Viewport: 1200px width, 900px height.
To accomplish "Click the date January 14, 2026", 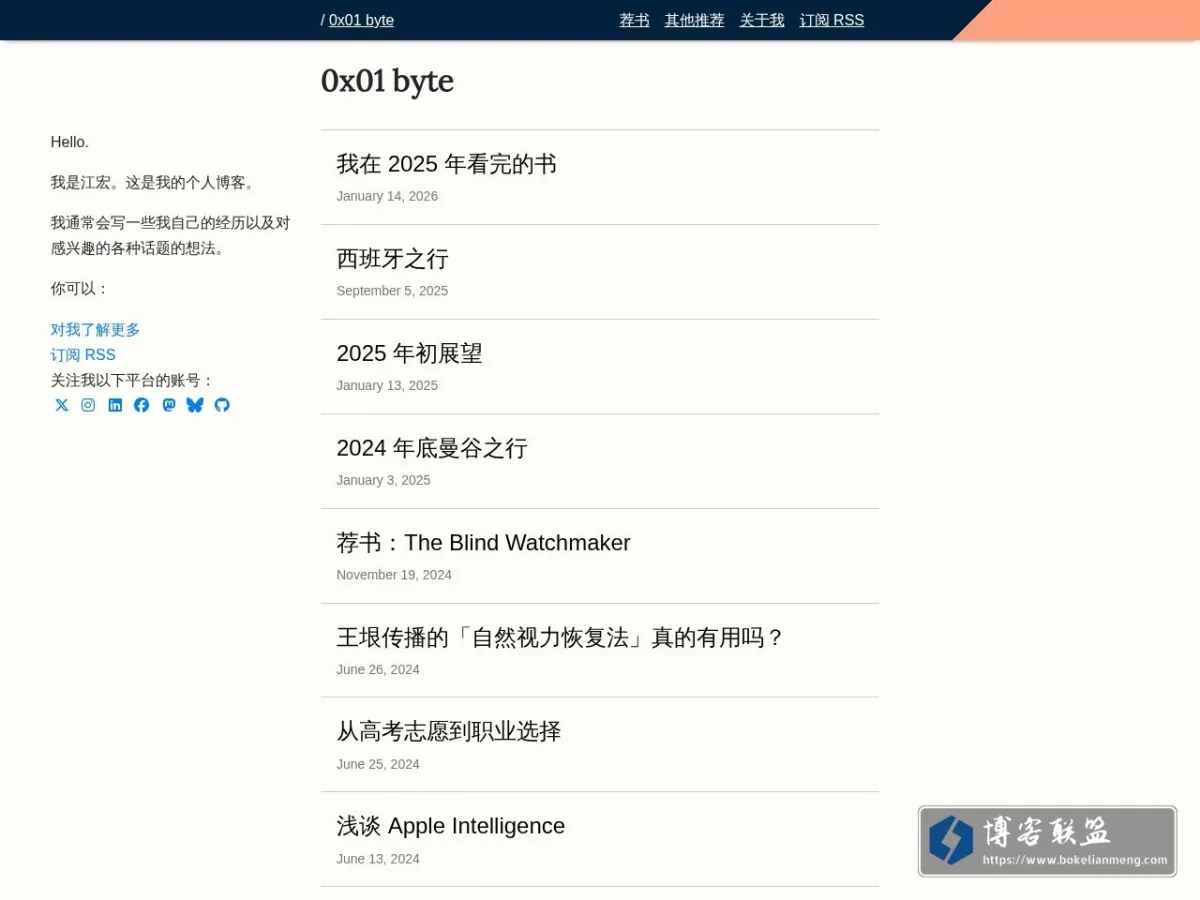I will pos(387,196).
